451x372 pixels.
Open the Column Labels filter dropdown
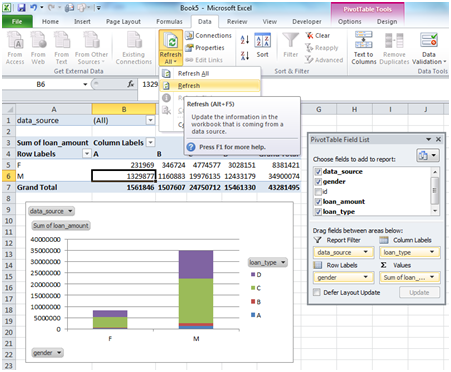click(x=151, y=143)
